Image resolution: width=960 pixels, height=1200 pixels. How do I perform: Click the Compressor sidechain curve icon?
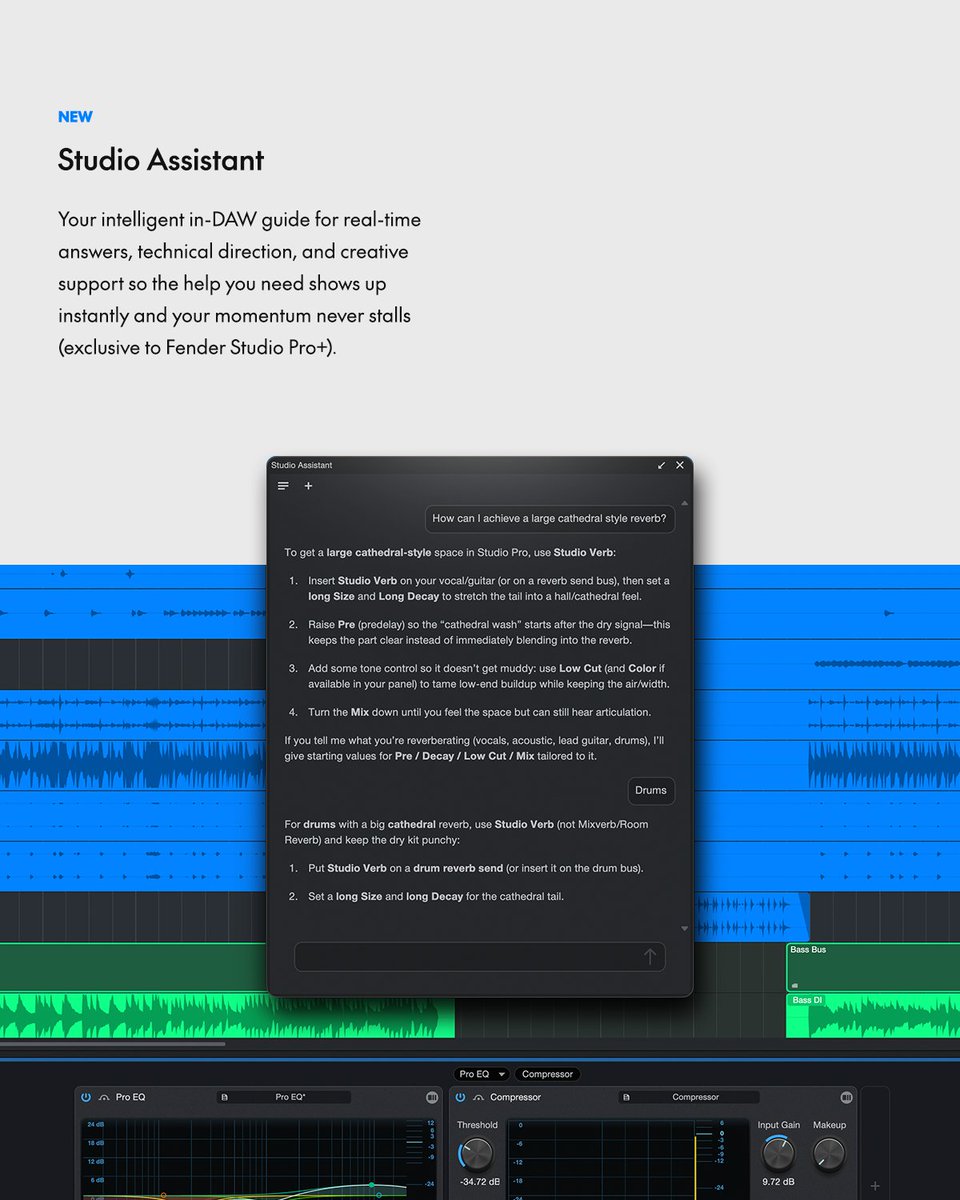[478, 1097]
